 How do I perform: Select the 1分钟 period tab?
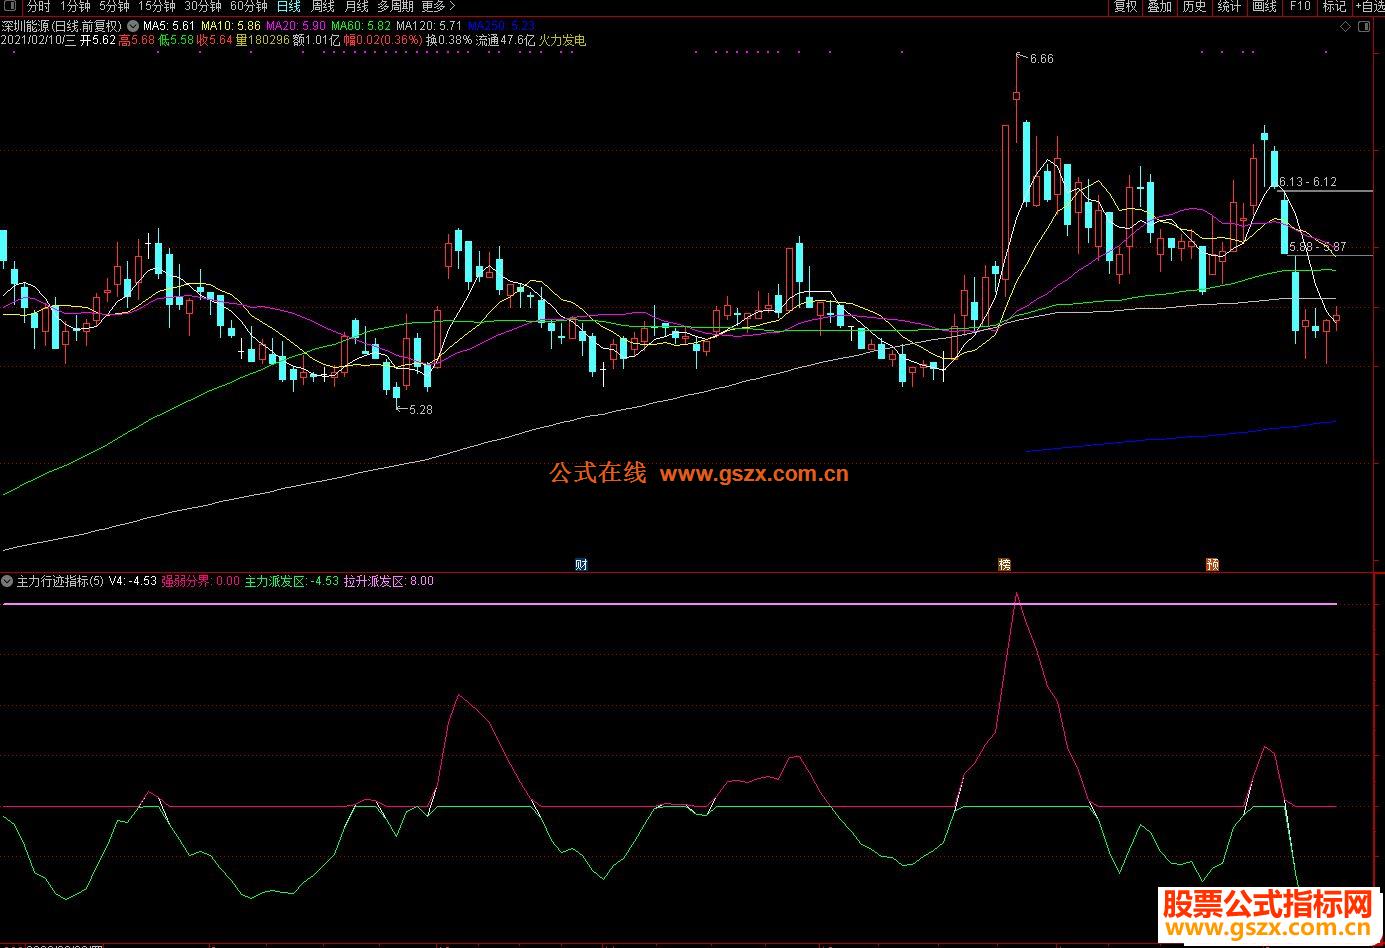(75, 7)
